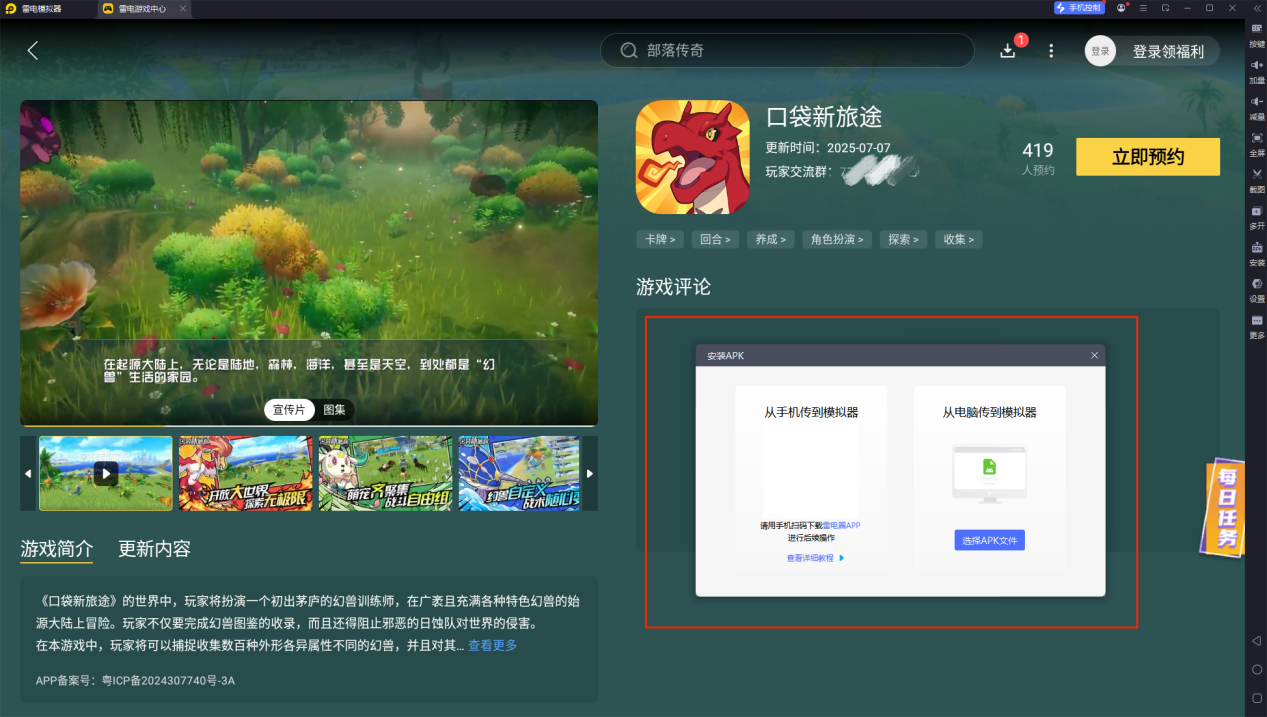Viewport: 1267px width, 717px height.
Task: Click the 手机控制 button in title bar
Action: point(1079,8)
